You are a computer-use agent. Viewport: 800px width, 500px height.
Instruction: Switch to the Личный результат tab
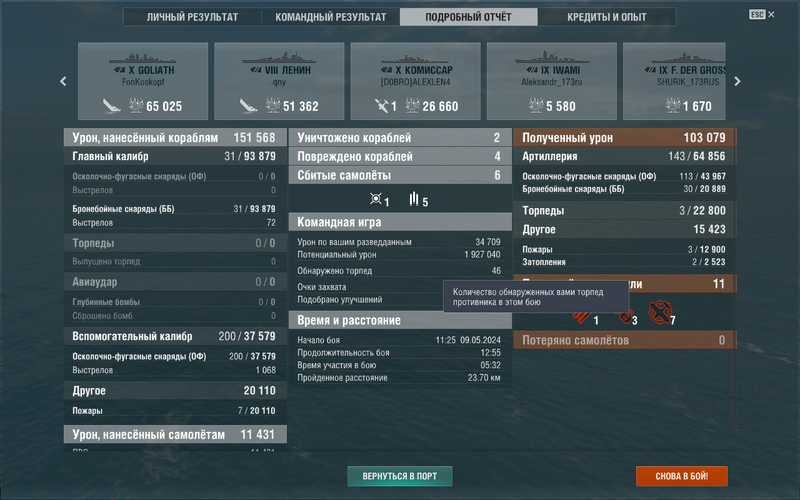pos(192,17)
